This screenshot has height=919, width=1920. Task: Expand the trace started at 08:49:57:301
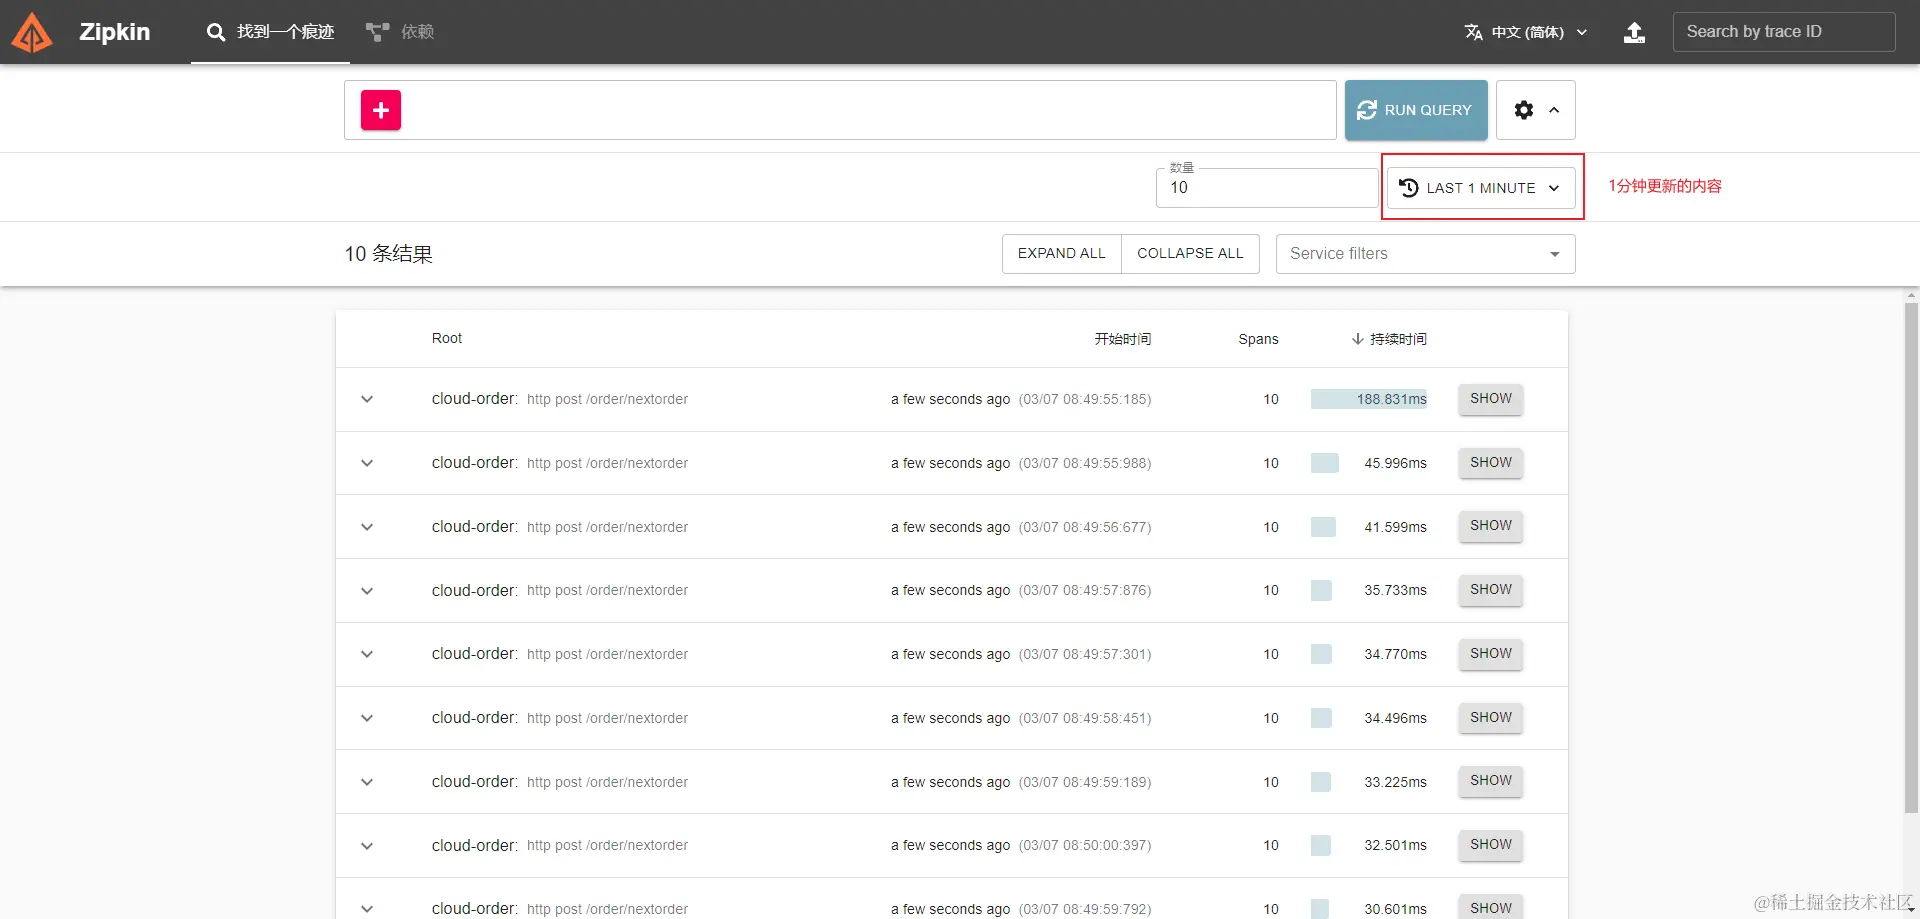367,654
